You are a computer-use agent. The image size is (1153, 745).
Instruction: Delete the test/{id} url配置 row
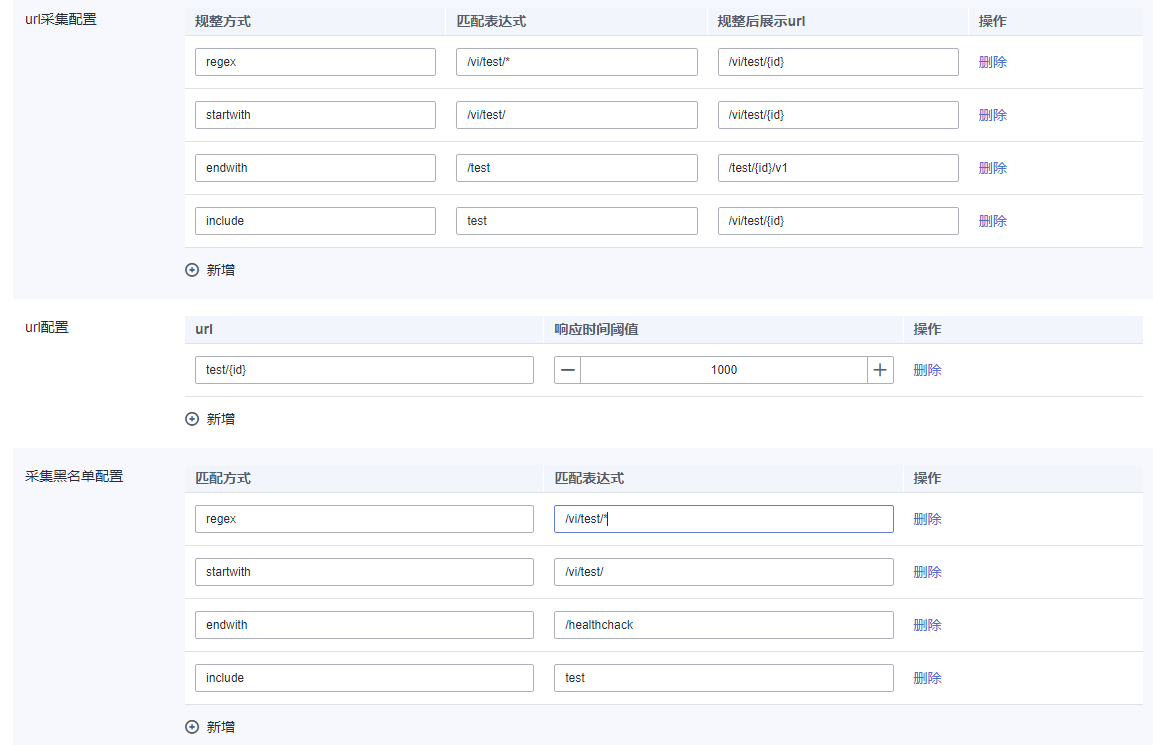pos(927,370)
